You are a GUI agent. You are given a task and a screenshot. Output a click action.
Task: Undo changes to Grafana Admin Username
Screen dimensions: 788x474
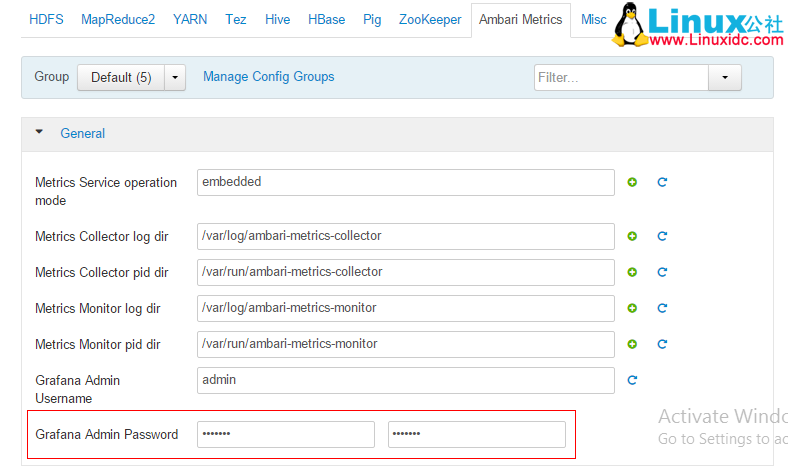[632, 380]
